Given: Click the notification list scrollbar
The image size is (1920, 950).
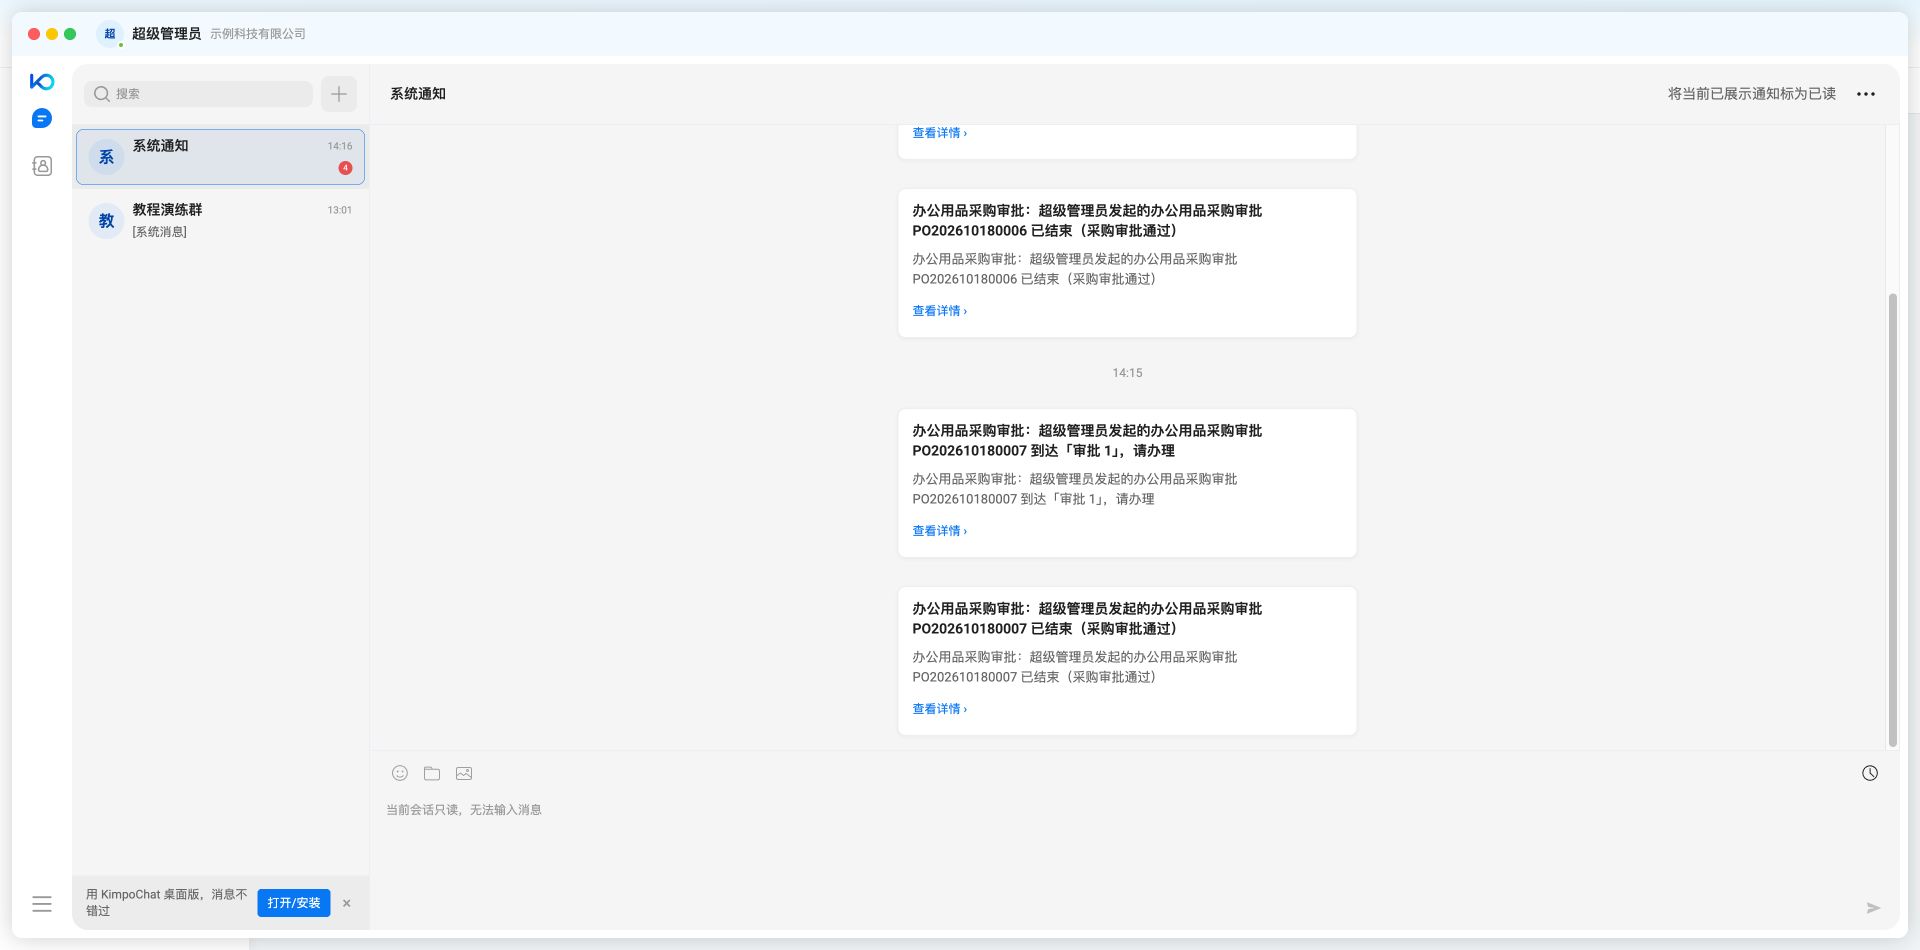Looking at the screenshot, I should click(x=1892, y=520).
